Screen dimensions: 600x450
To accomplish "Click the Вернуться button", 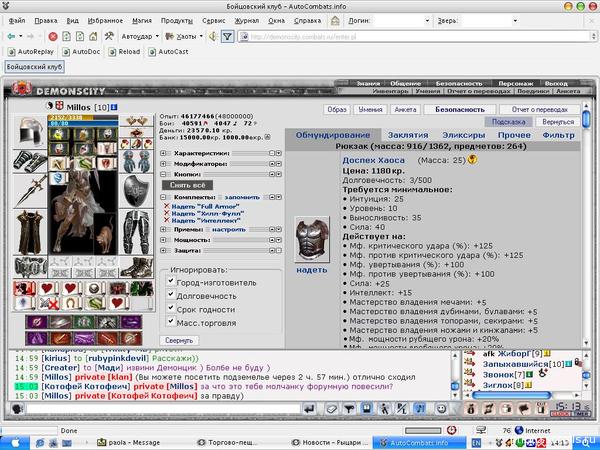I will tap(558, 122).
